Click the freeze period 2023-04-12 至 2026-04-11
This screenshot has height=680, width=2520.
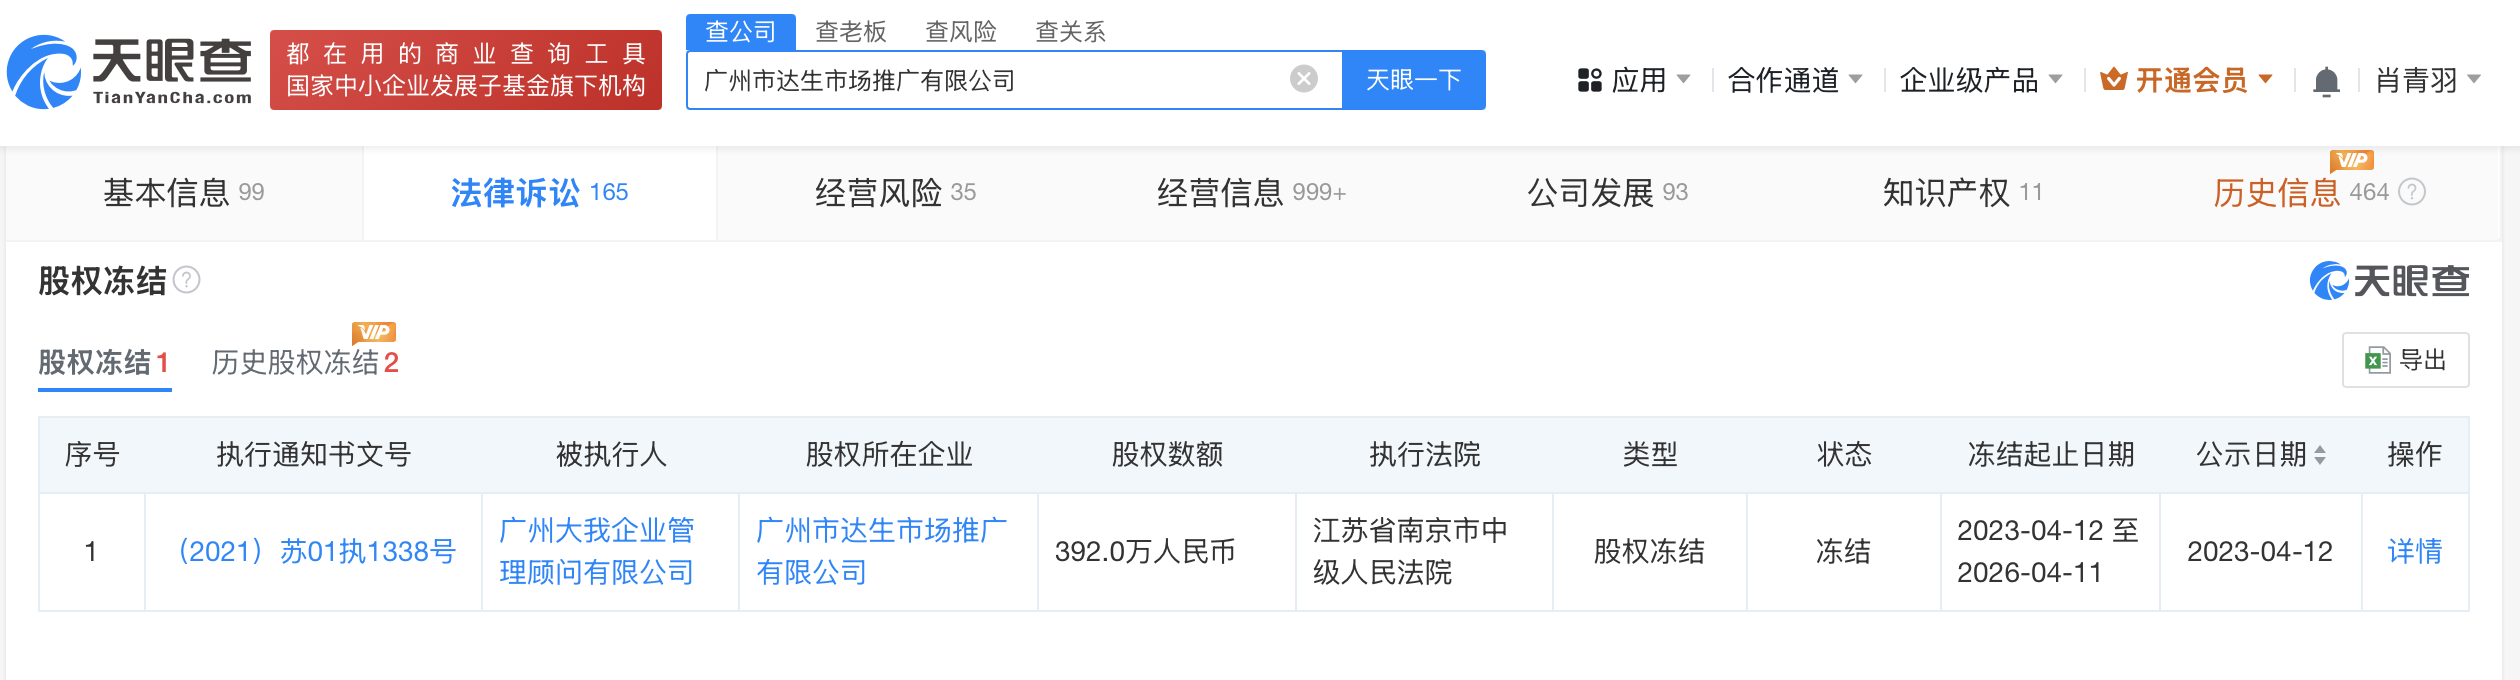[x=2047, y=551]
